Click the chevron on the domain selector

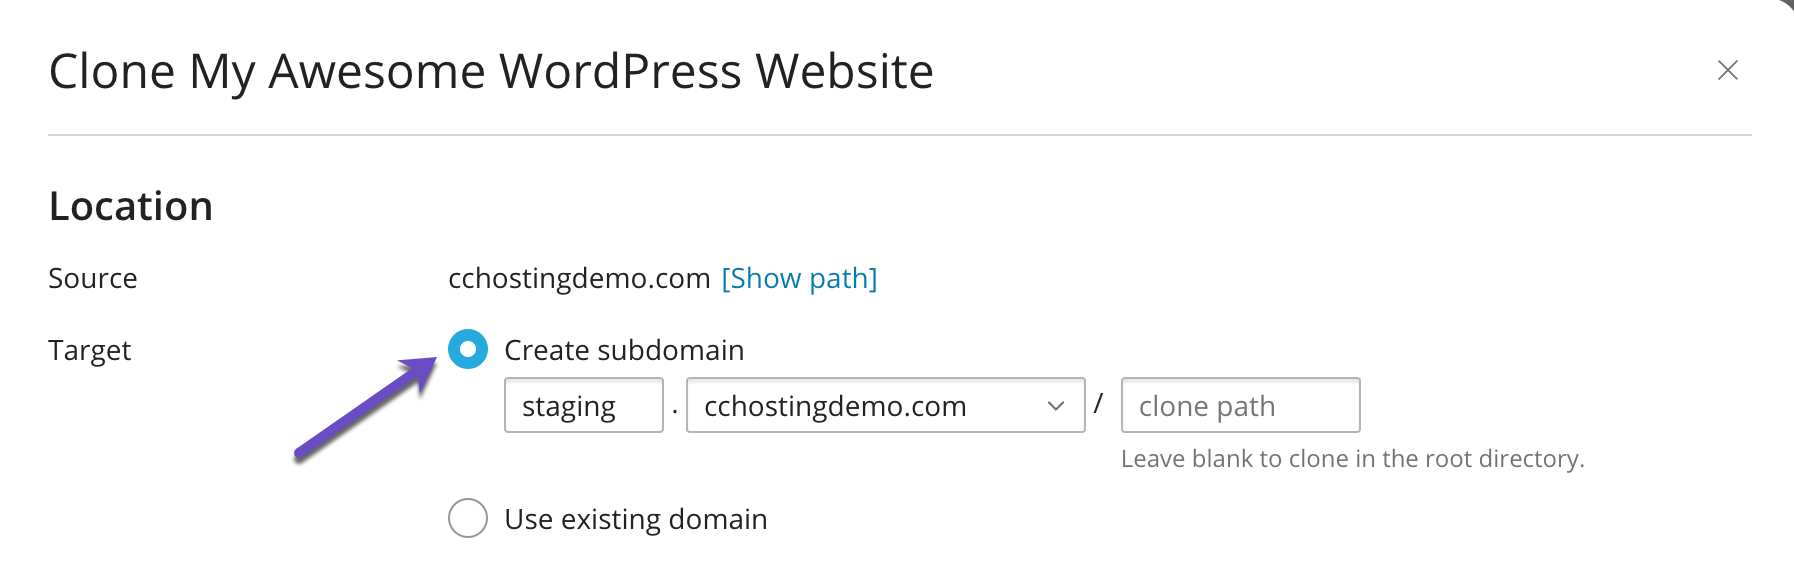(1056, 405)
